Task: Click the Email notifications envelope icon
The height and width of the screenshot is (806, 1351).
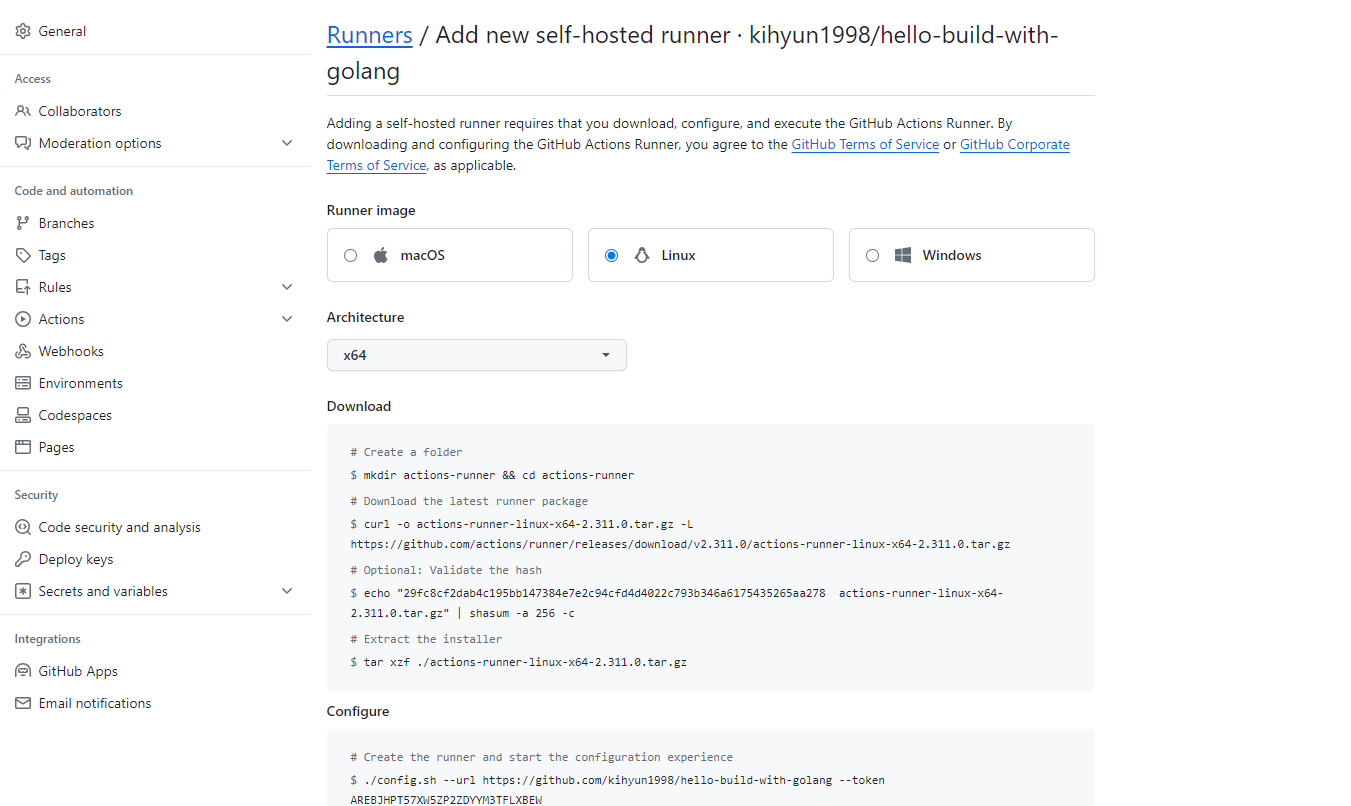Action: 23,703
